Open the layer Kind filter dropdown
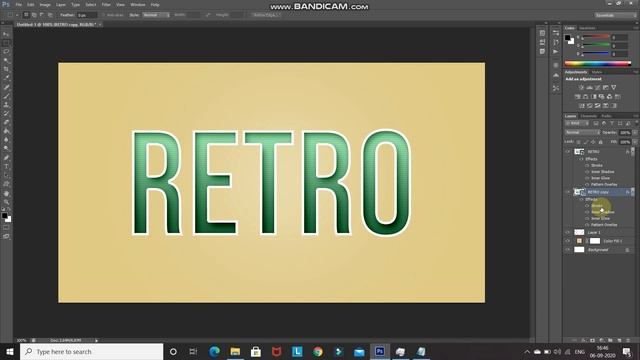Image resolution: width=640 pixels, height=360 pixels. [577, 123]
